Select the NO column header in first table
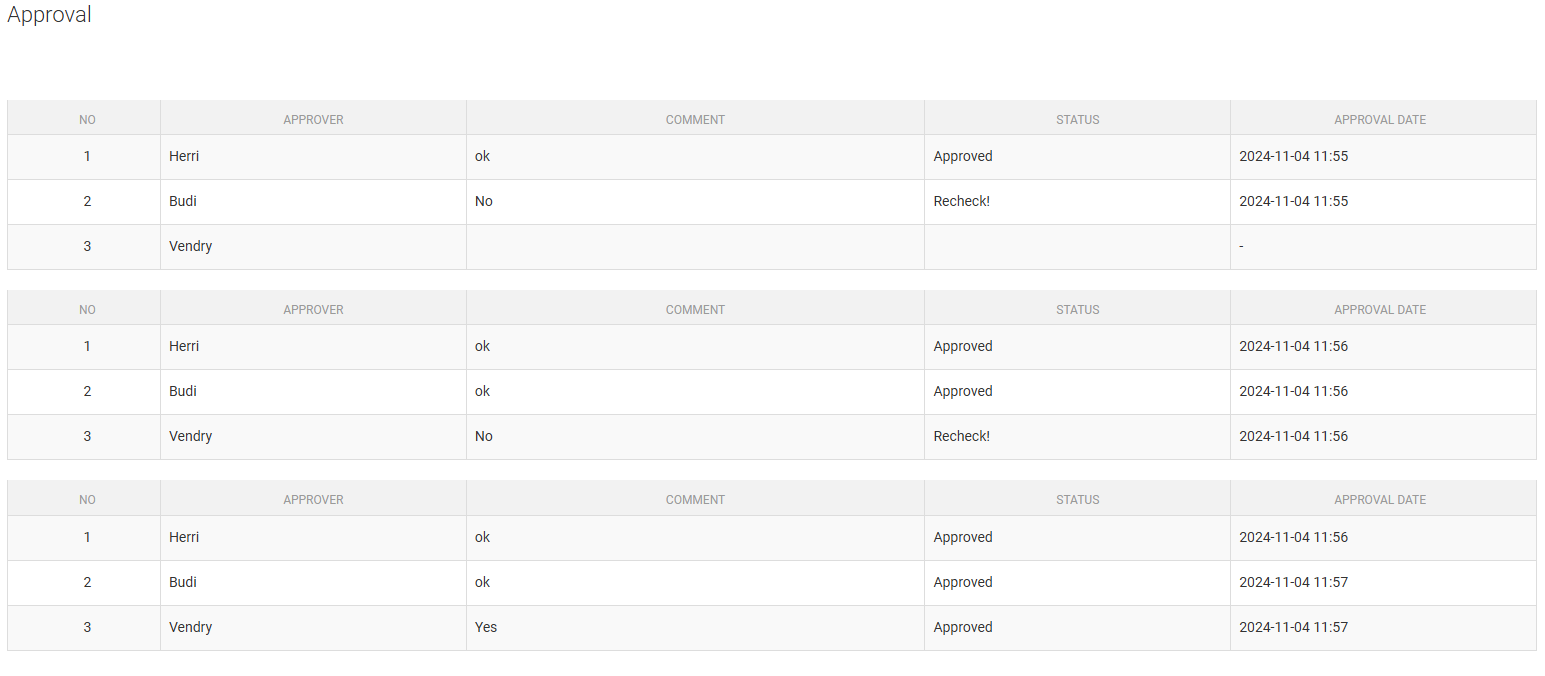The width and height of the screenshot is (1545, 676). [87, 120]
